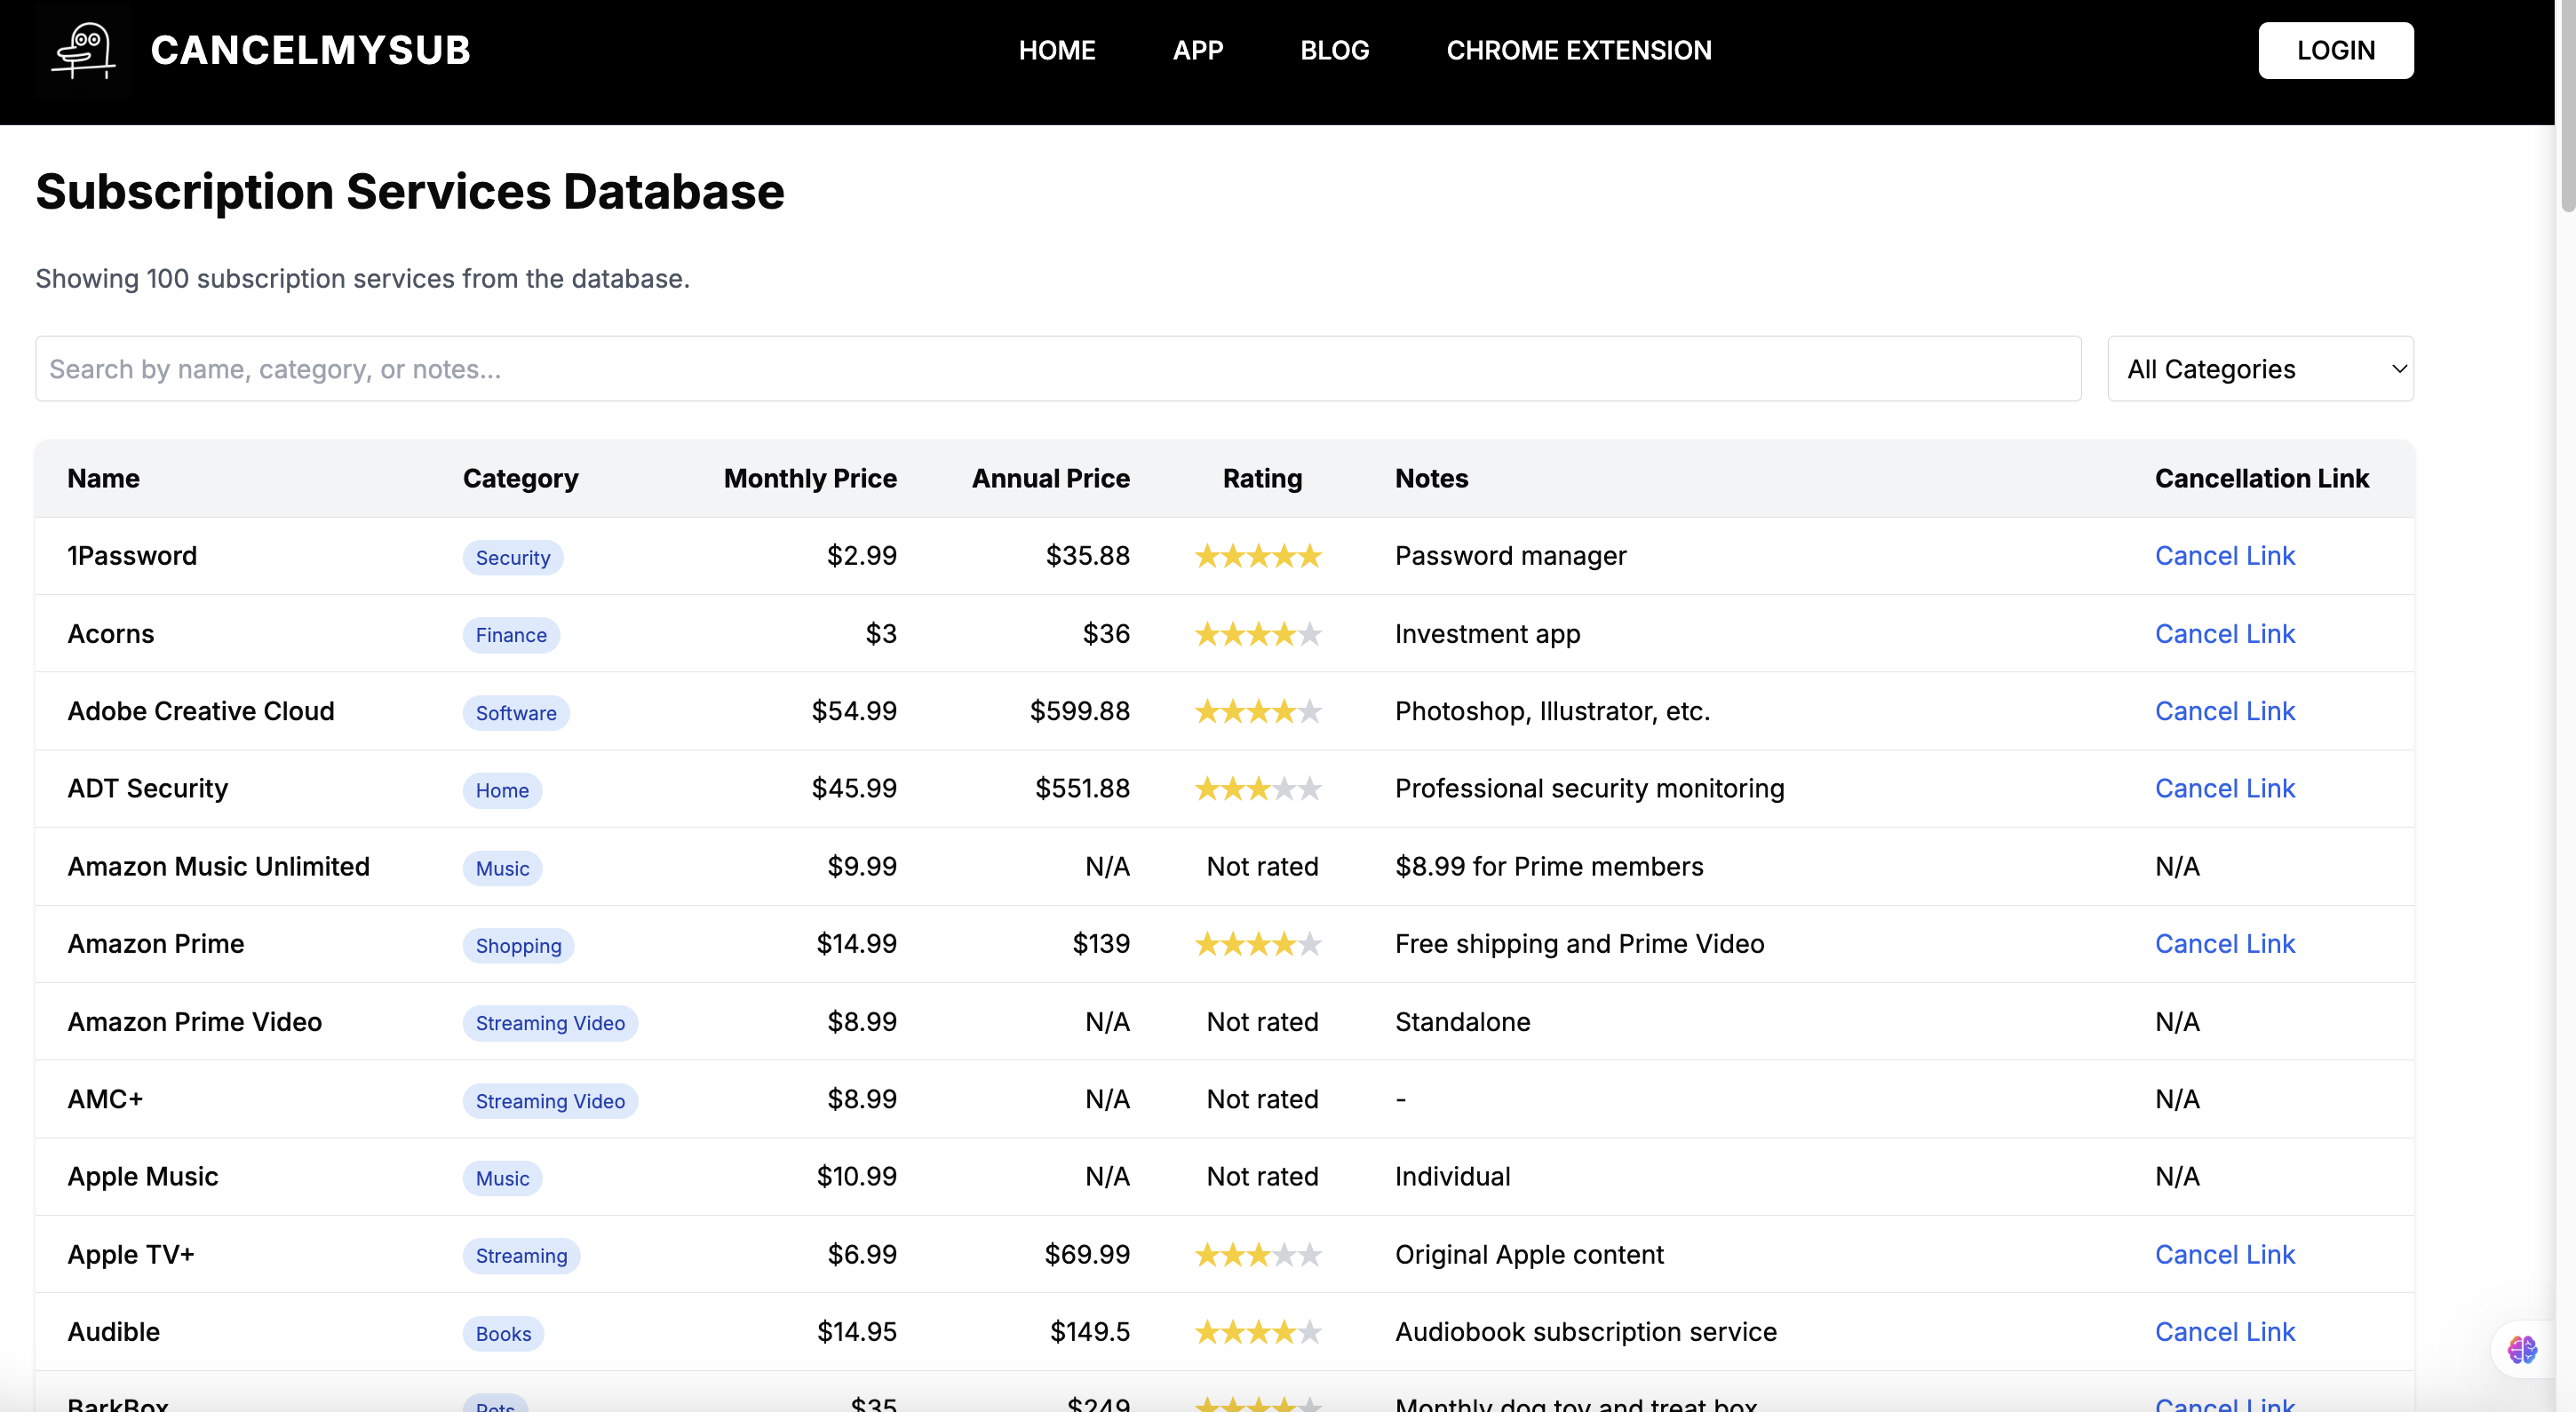Click the ADT Security star rating
The height and width of the screenshot is (1412, 2576).
click(x=1258, y=789)
